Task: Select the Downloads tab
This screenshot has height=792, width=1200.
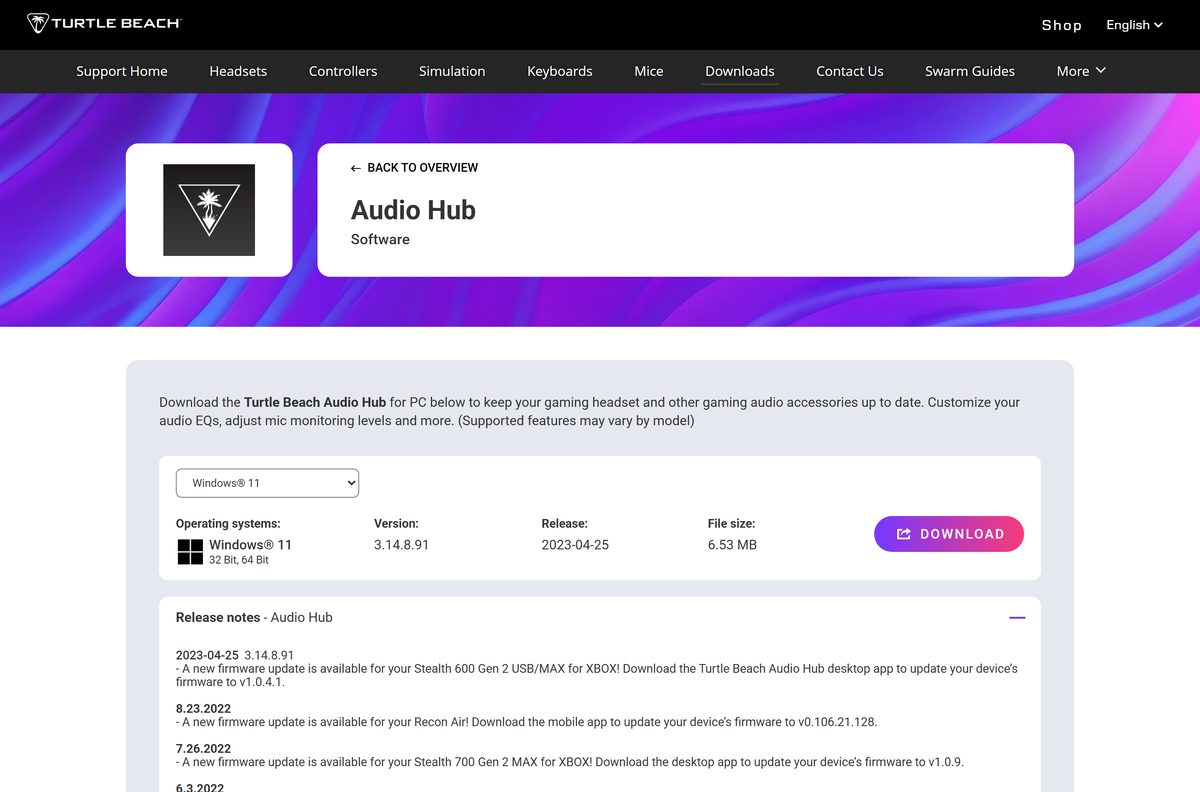Action: (740, 71)
